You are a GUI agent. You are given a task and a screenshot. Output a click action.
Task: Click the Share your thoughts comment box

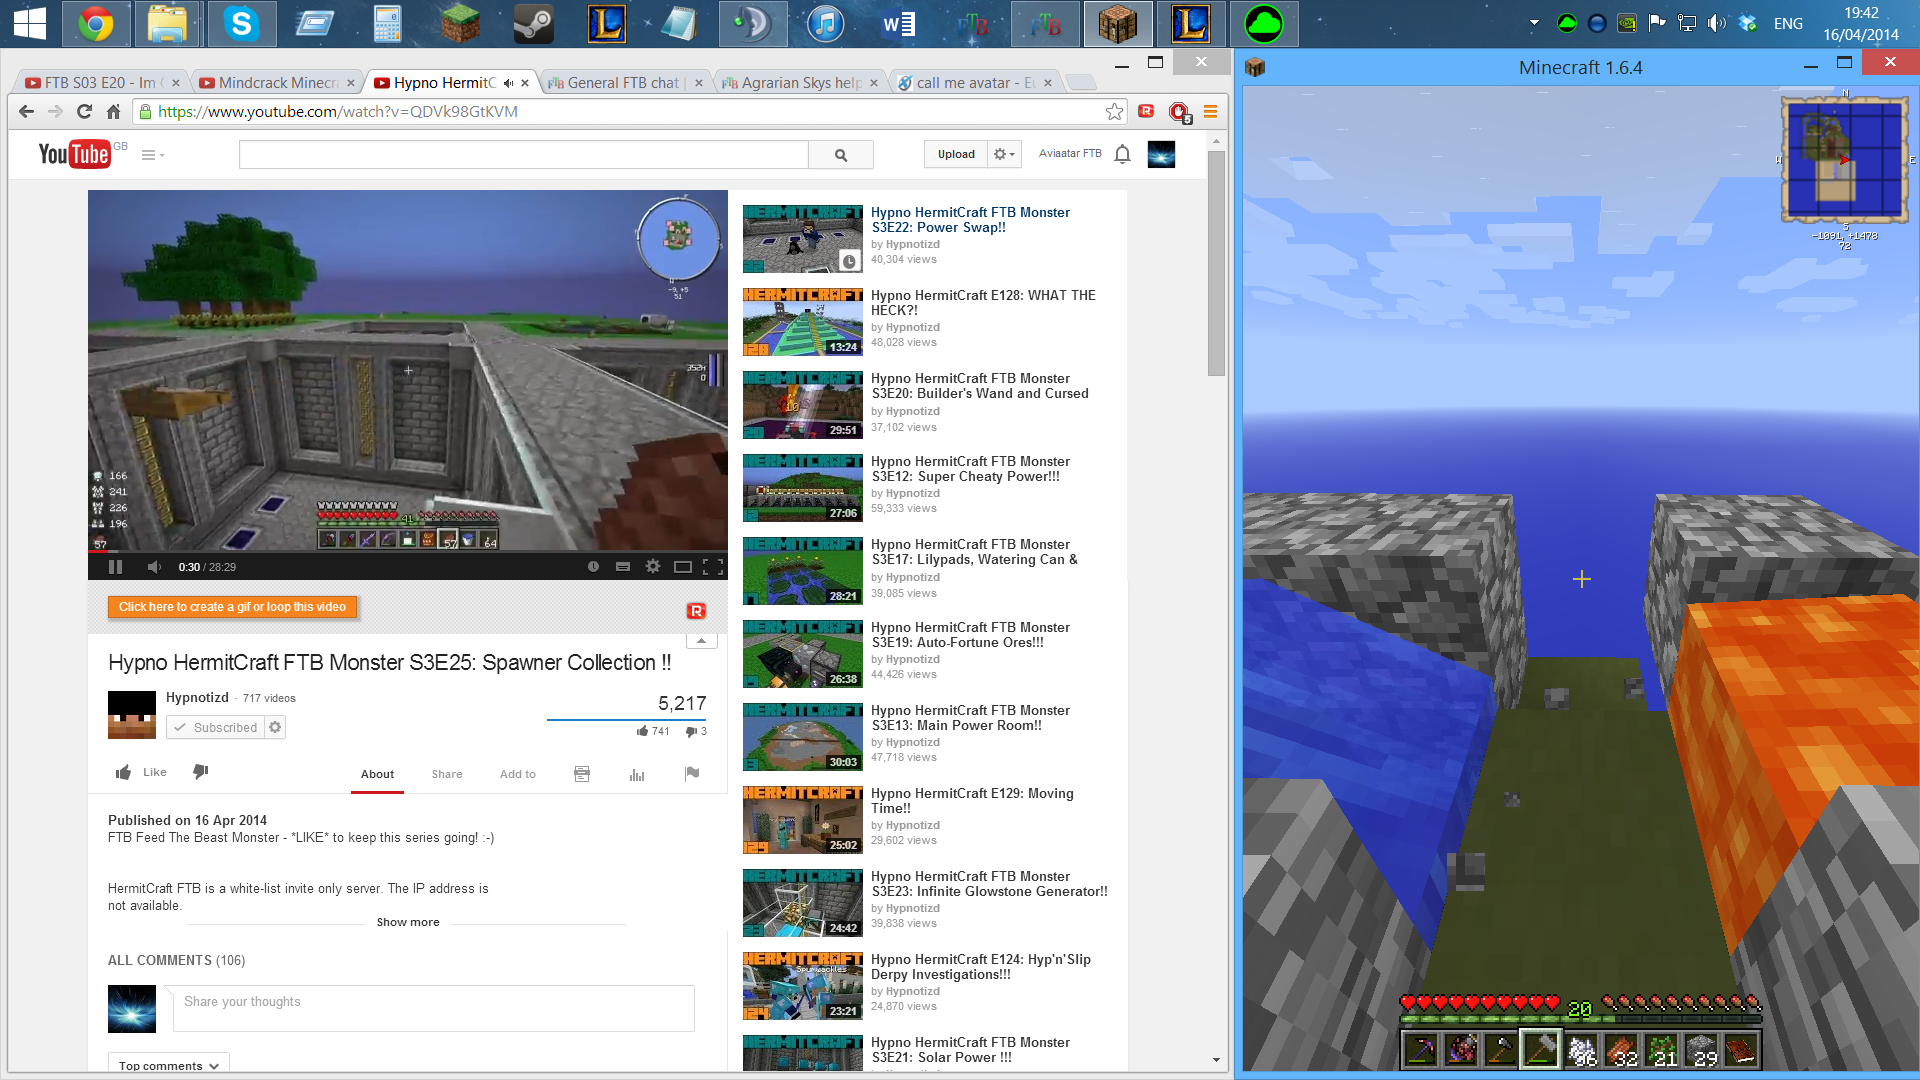point(434,1008)
